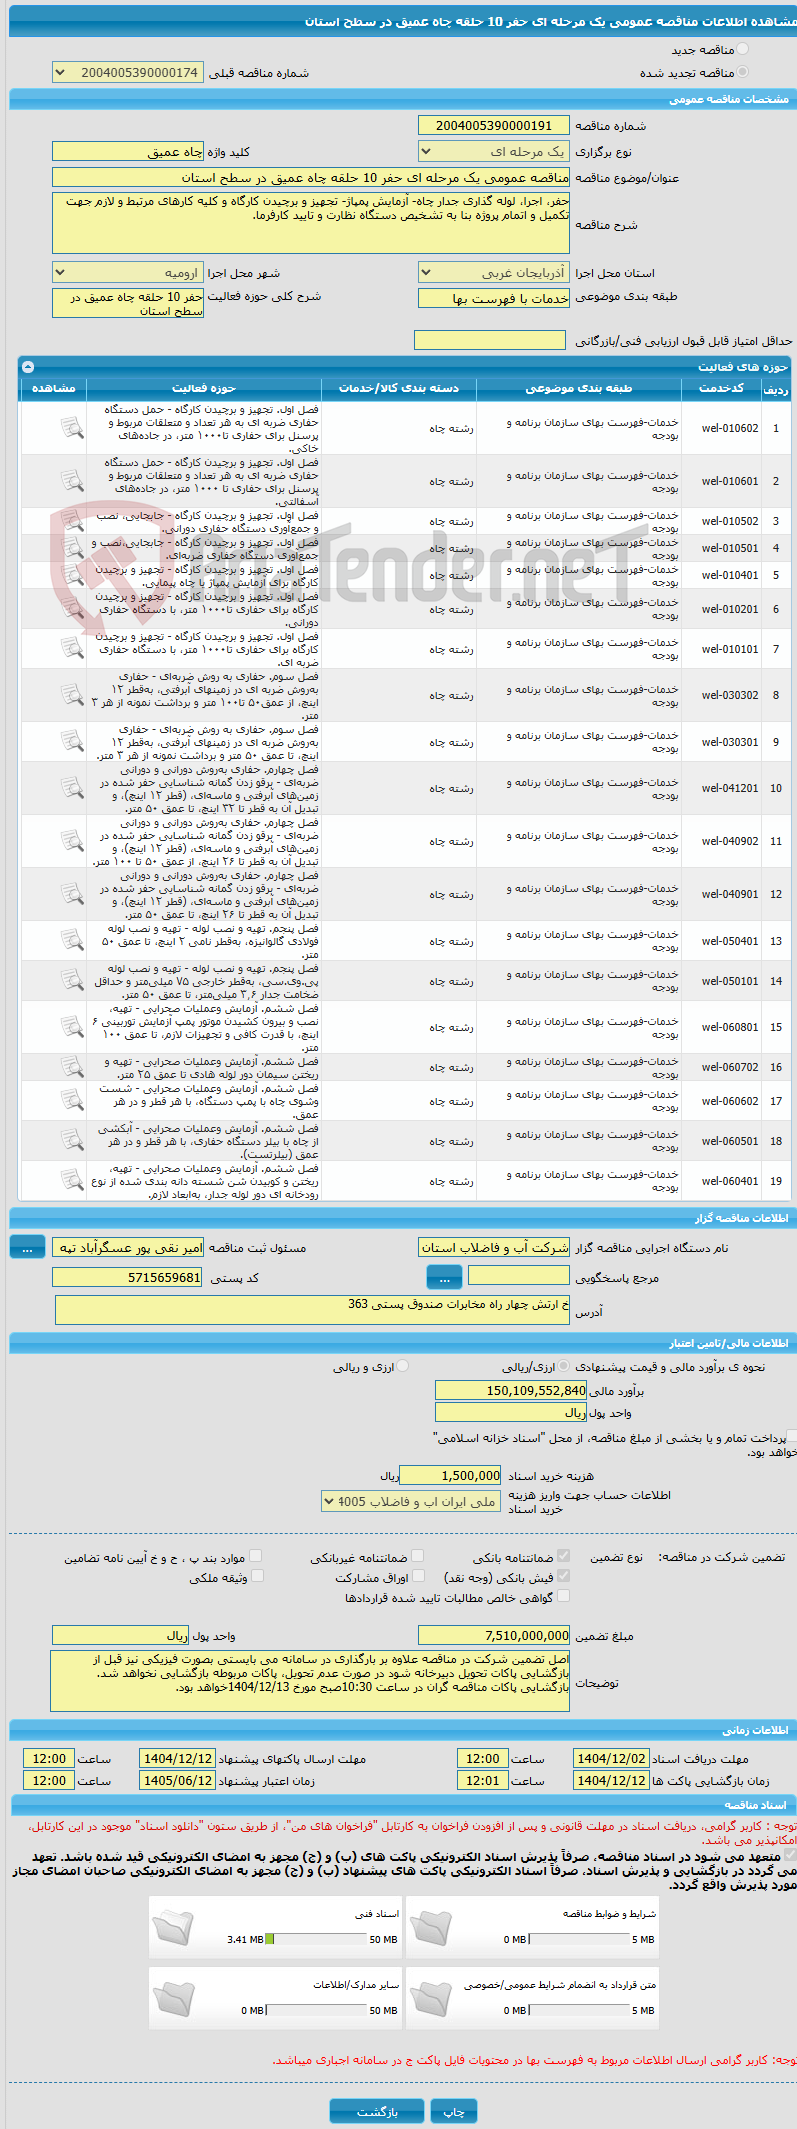View activity details for wel-010401
This screenshot has height=2129, width=797.
pyautogui.click(x=72, y=575)
